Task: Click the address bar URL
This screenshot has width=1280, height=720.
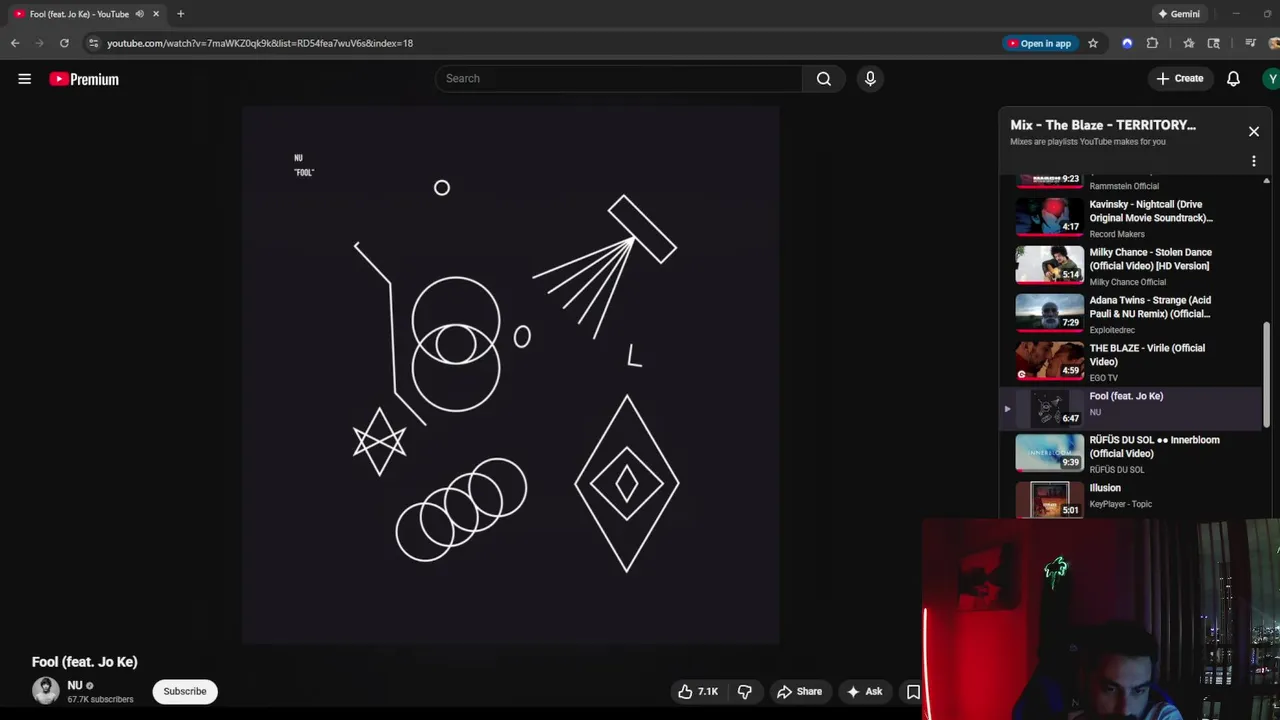Action: (x=260, y=43)
